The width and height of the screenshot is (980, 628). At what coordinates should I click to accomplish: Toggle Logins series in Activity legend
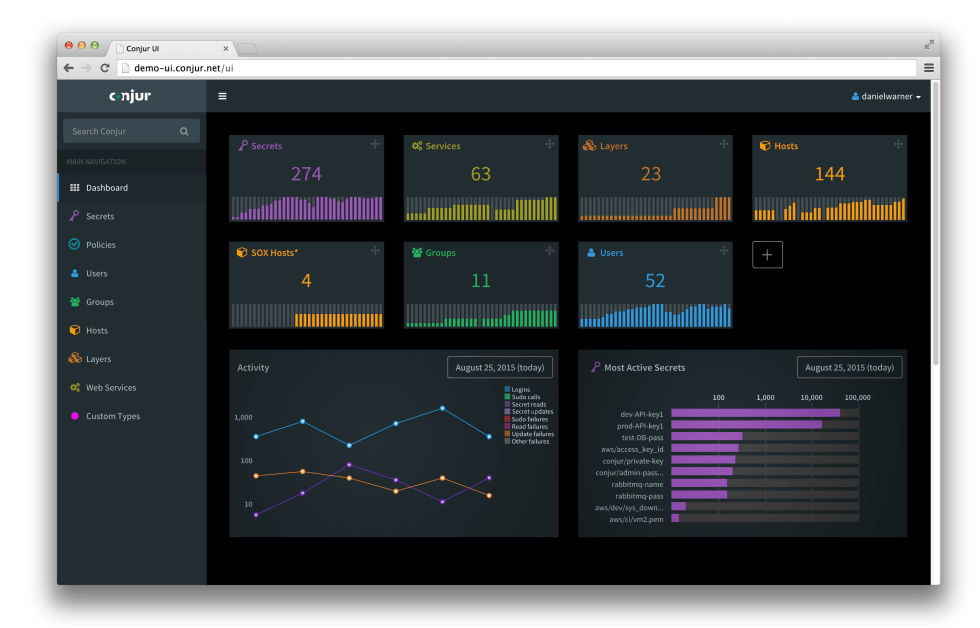[520, 389]
